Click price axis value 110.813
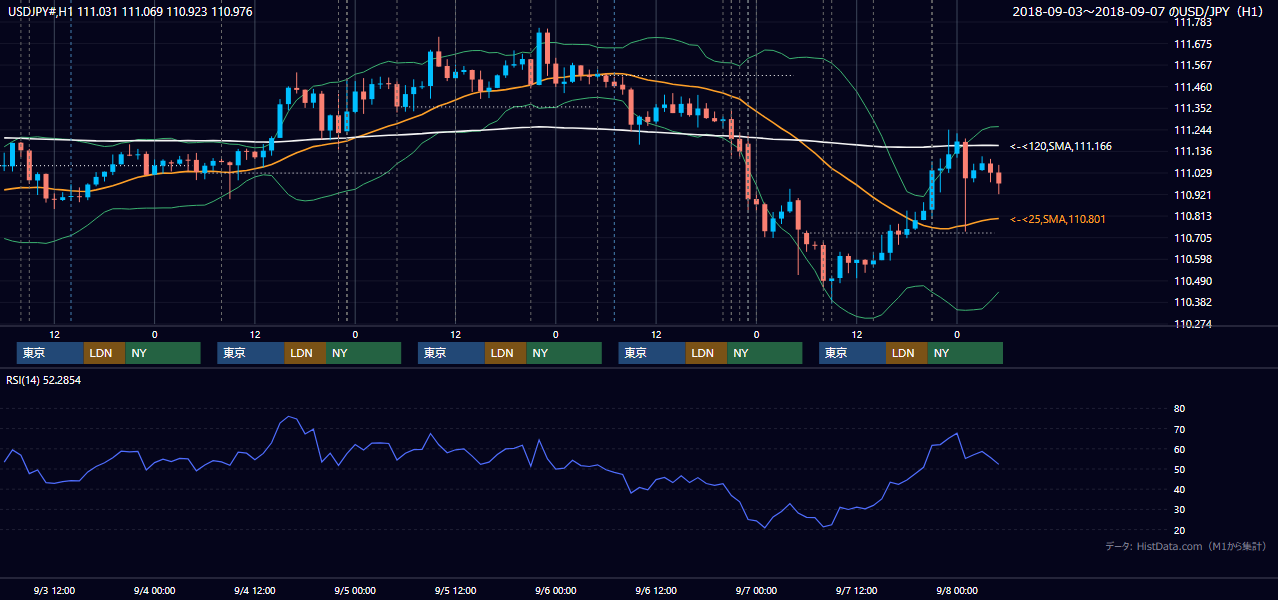Viewport: 1278px width, 600px height. (1192, 216)
